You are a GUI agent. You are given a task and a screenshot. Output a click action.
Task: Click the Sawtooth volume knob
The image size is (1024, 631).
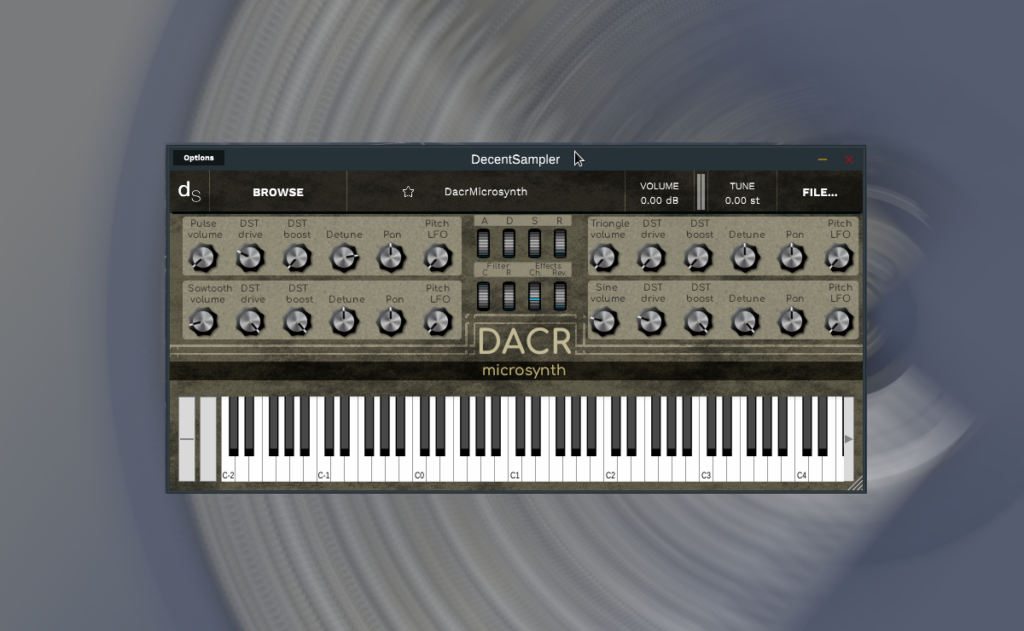(x=203, y=322)
